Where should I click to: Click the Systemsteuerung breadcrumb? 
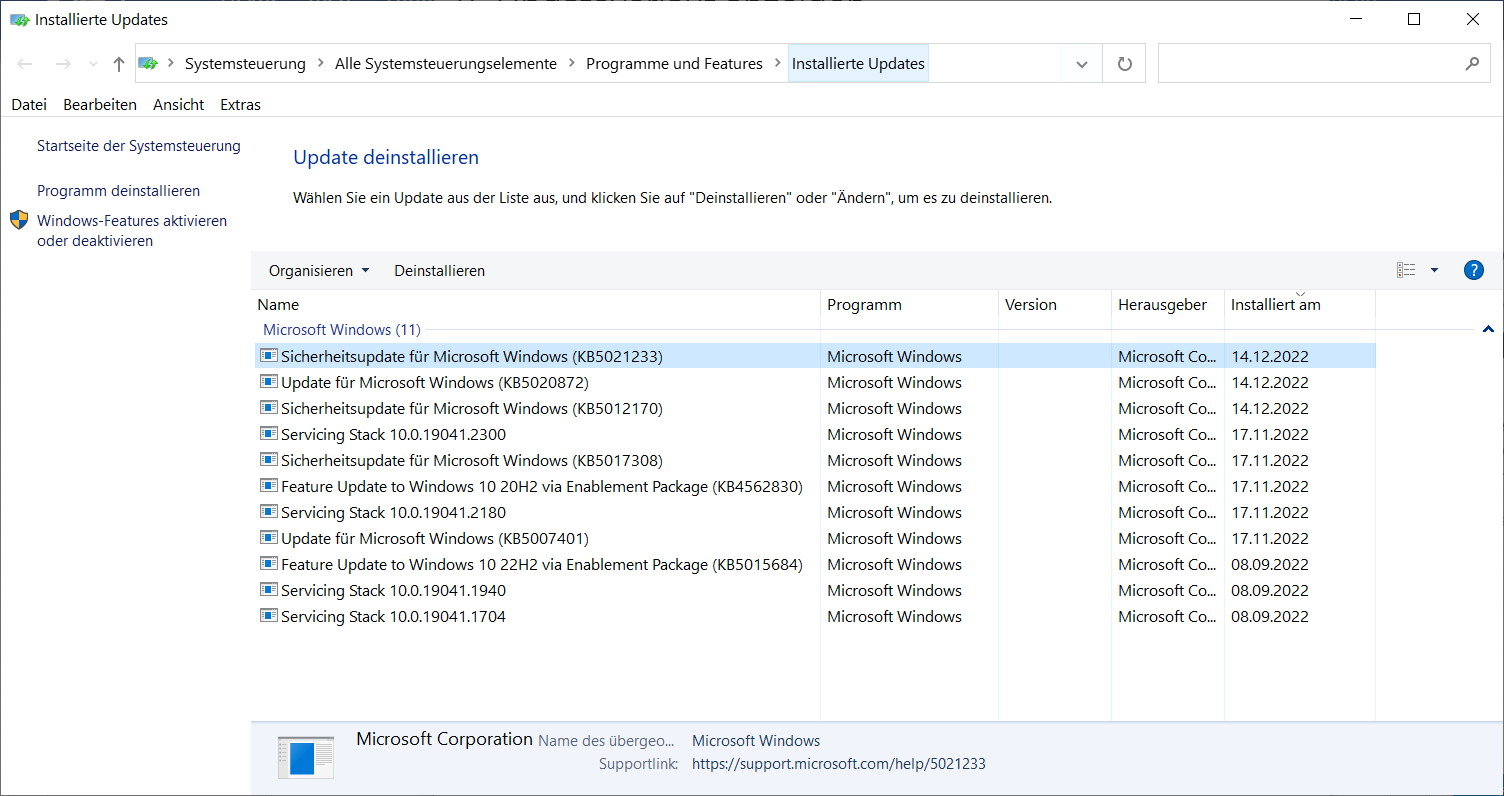pos(245,64)
